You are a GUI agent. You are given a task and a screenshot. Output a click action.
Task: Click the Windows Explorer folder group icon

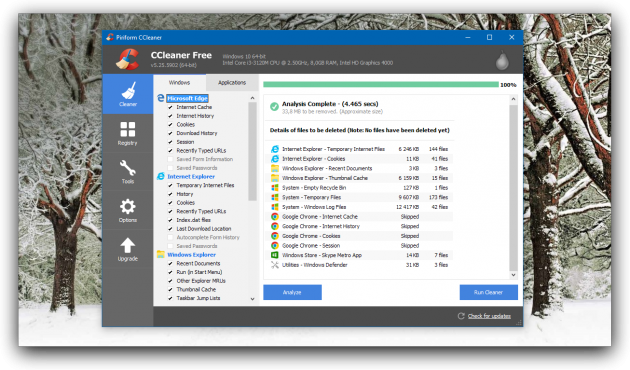[161, 254]
